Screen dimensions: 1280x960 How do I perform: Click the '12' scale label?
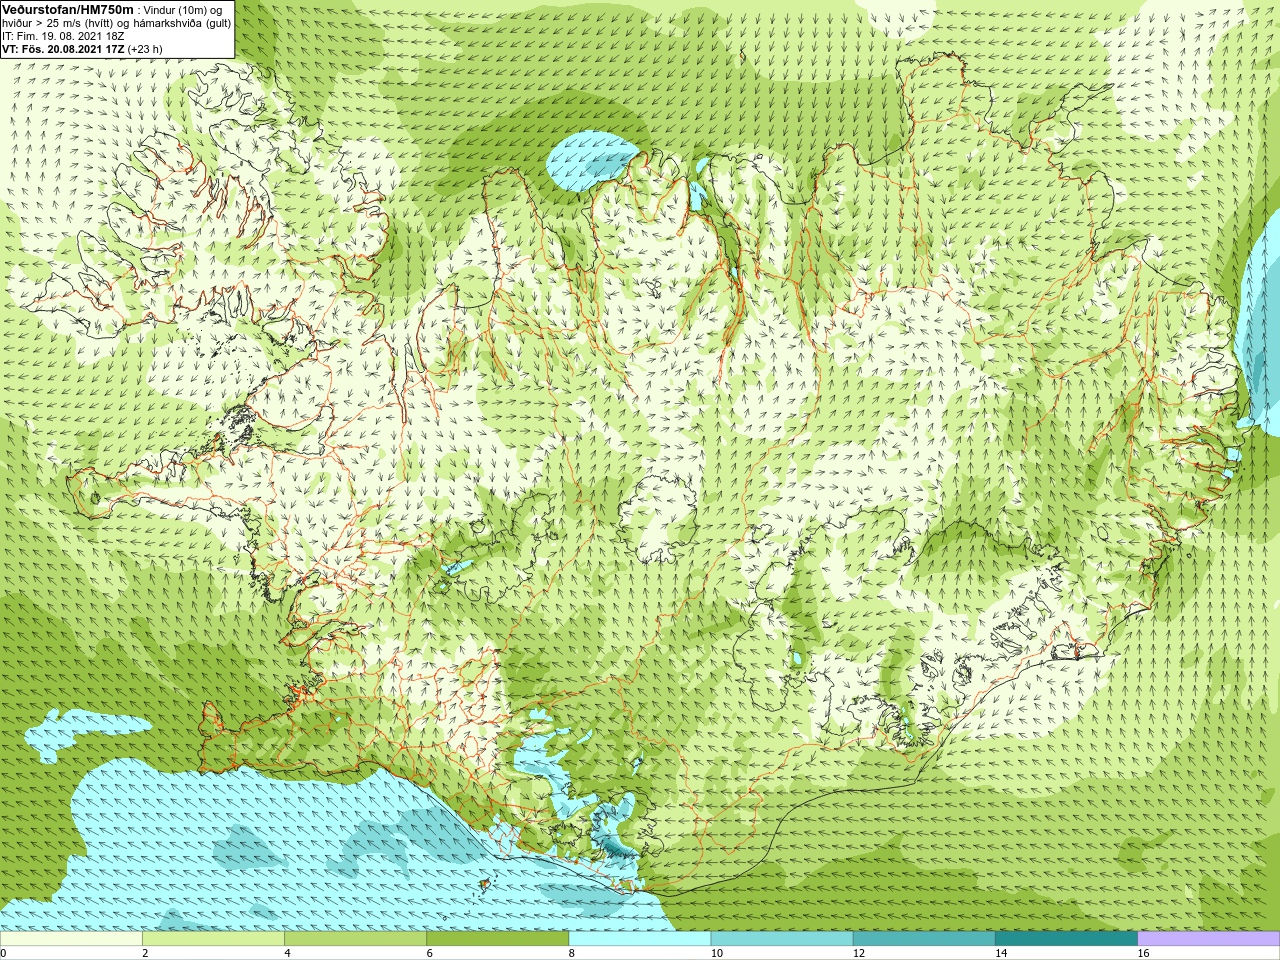coord(858,953)
